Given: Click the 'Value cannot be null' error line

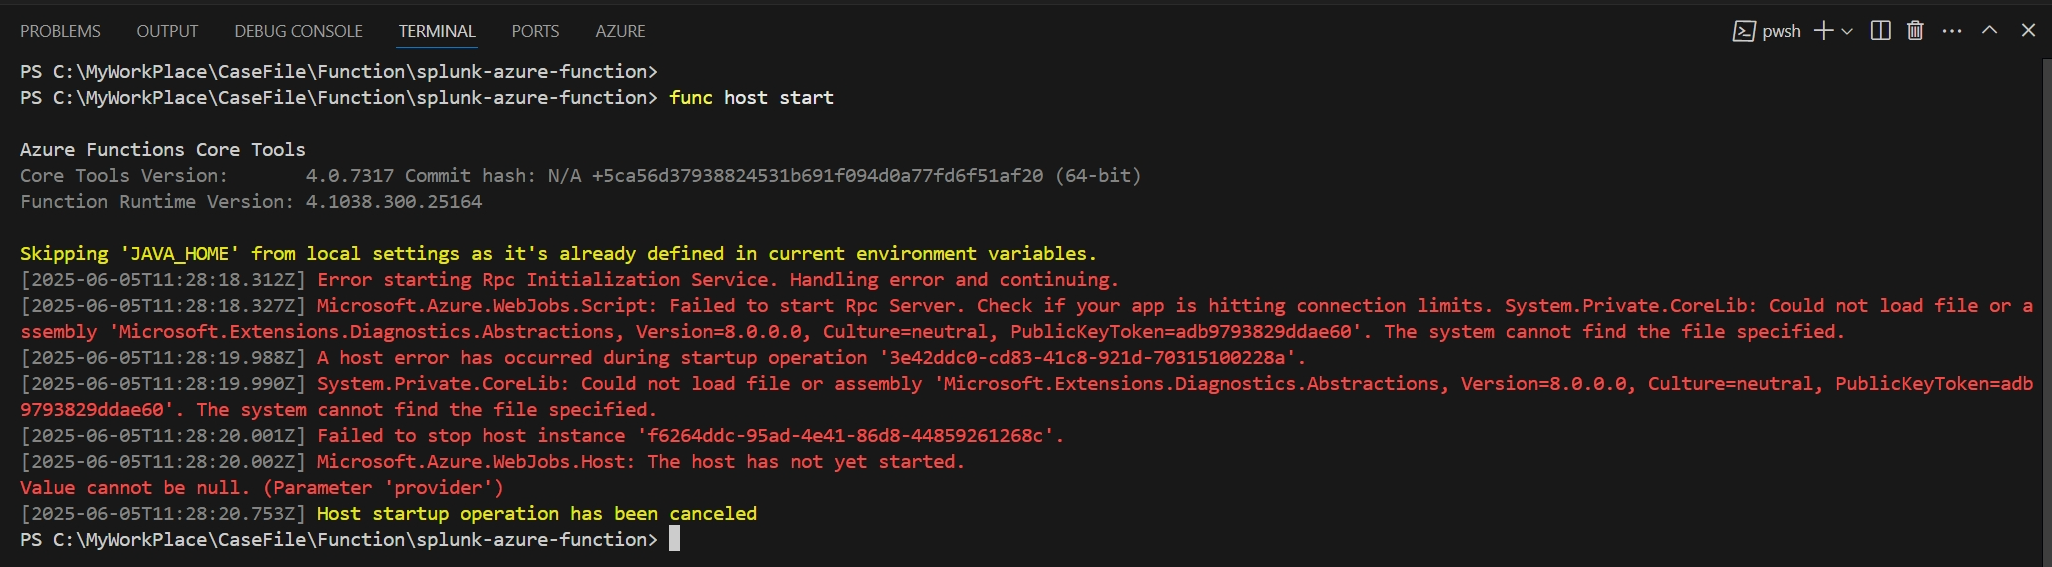Looking at the screenshot, I should pyautogui.click(x=261, y=487).
